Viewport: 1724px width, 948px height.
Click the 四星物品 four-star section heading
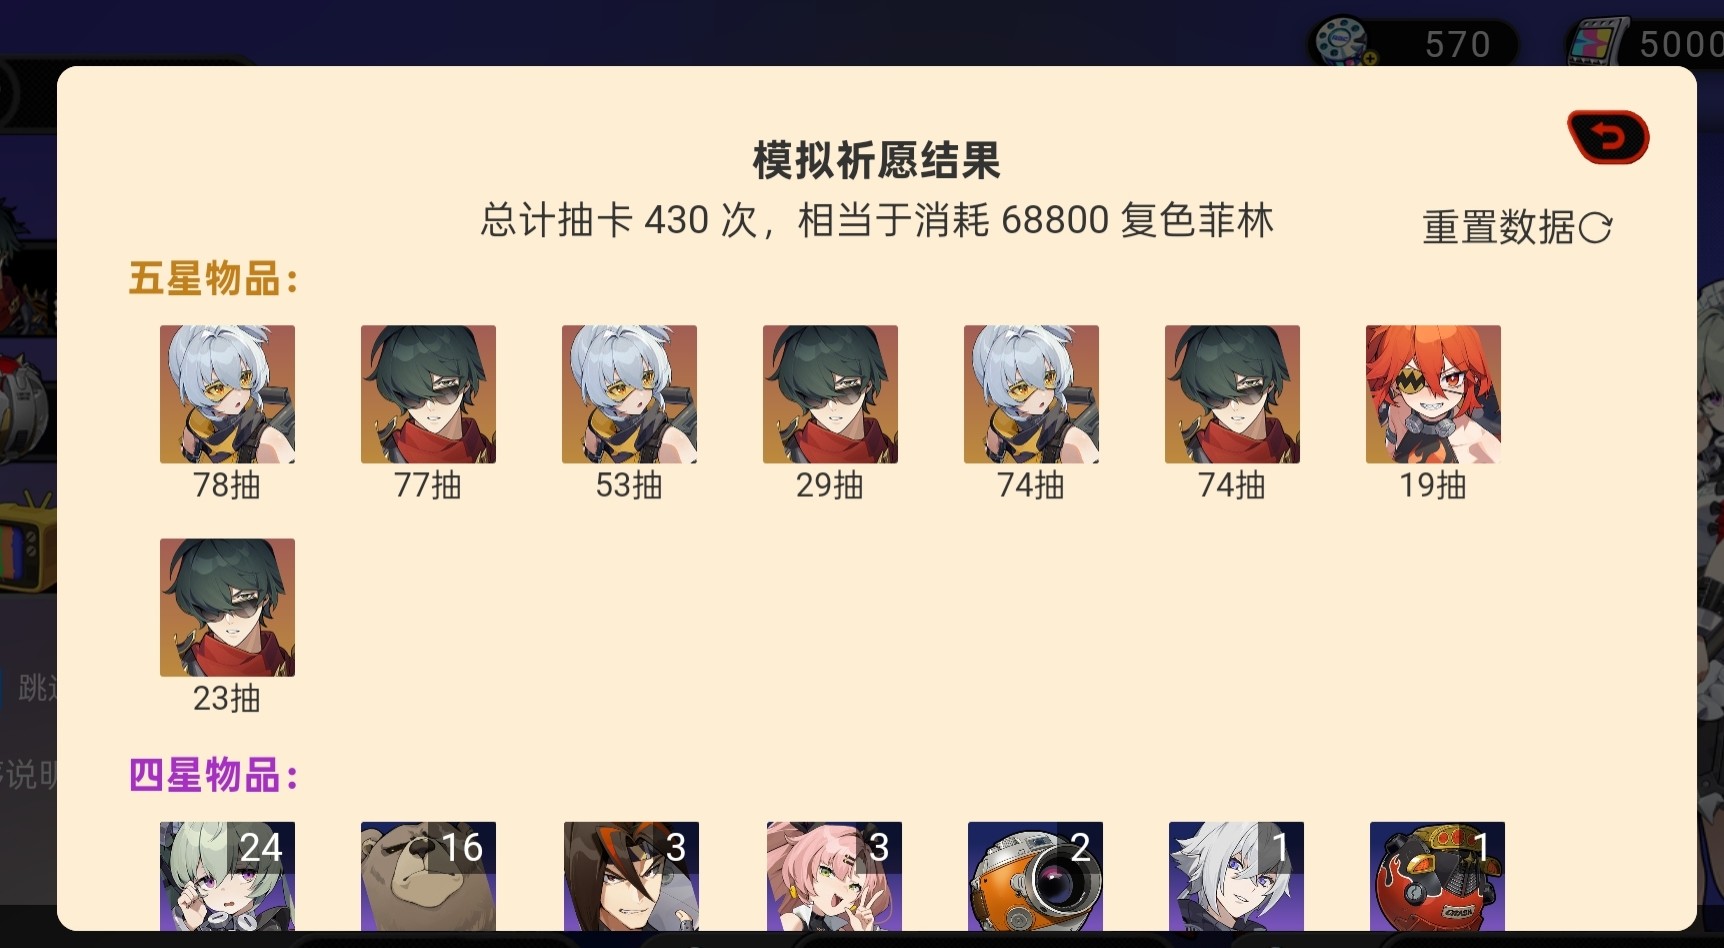[213, 775]
